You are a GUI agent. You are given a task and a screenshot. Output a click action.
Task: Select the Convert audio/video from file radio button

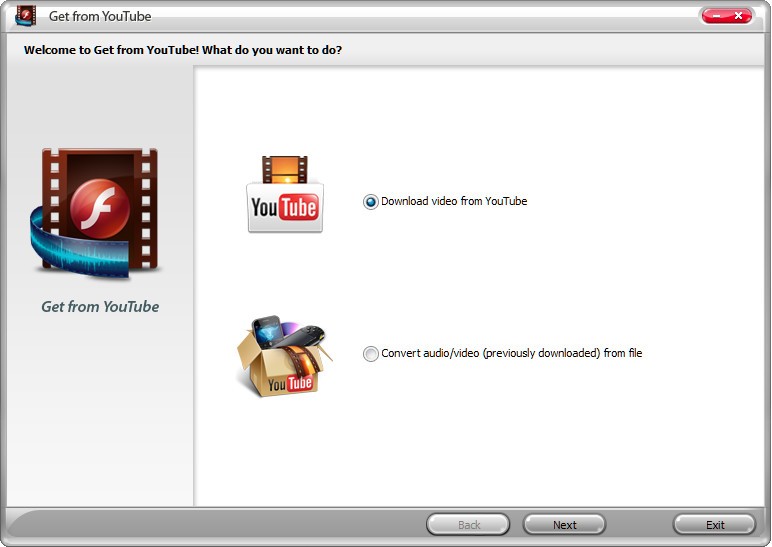pyautogui.click(x=370, y=354)
